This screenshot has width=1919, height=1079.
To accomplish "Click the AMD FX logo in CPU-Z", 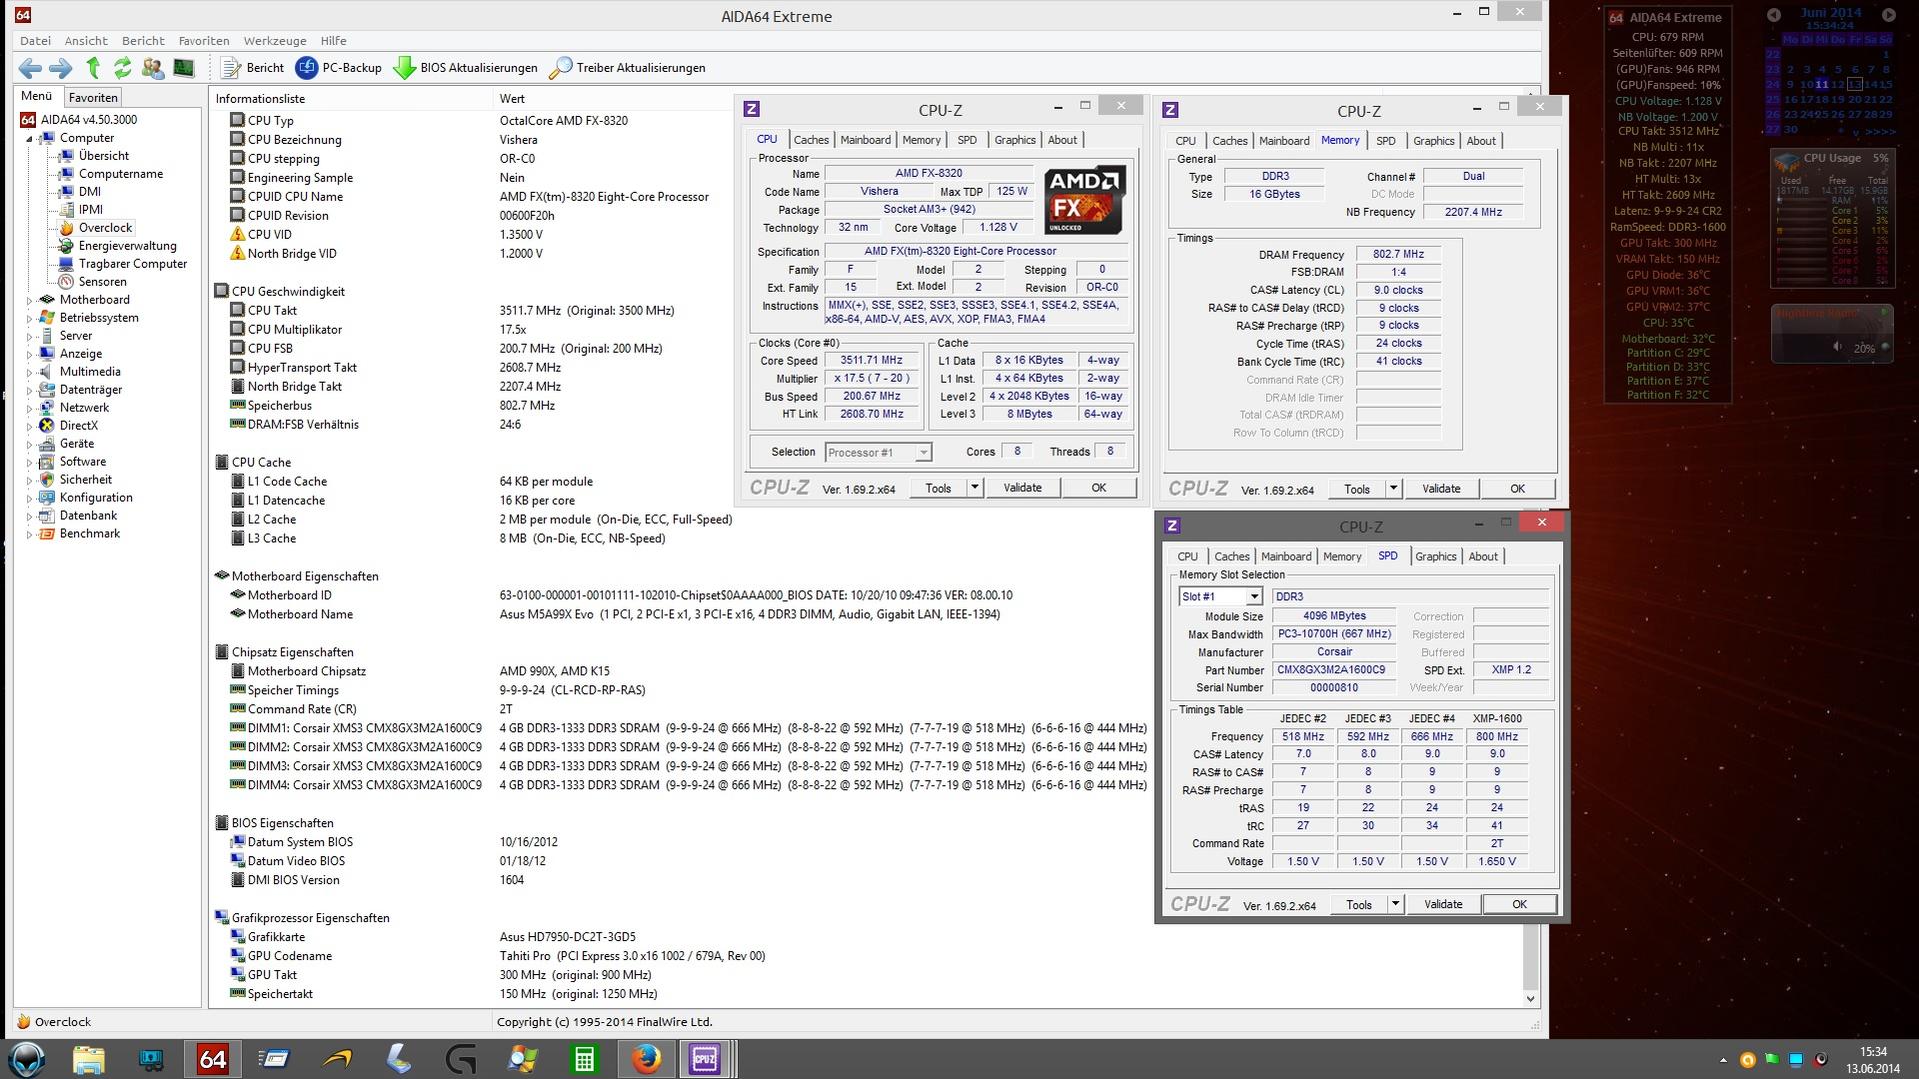I will pos(1085,200).
